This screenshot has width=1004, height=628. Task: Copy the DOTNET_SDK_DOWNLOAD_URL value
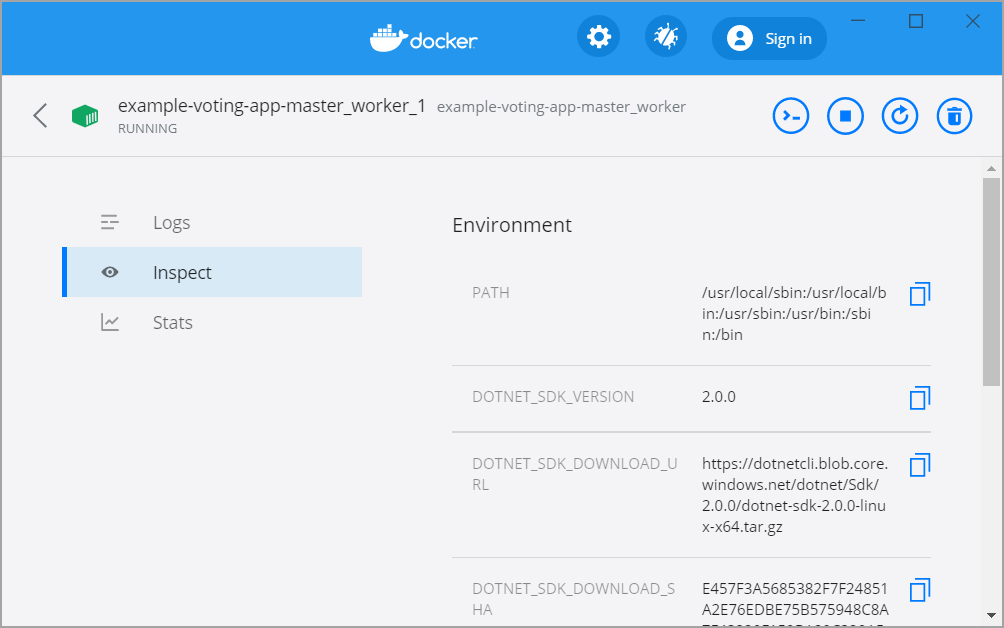coord(919,465)
